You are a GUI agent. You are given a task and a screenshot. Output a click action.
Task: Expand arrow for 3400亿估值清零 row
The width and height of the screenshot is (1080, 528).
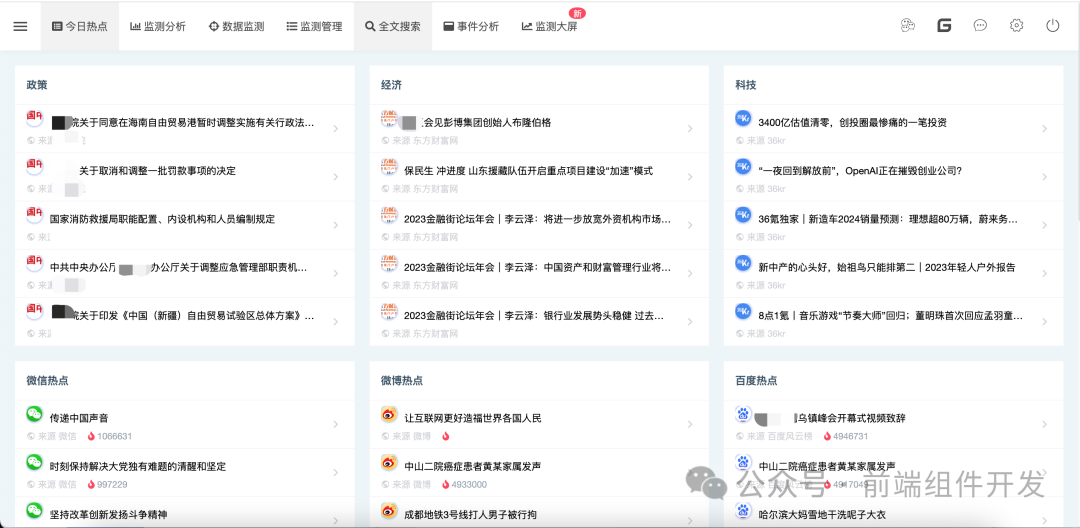[x=1044, y=129]
